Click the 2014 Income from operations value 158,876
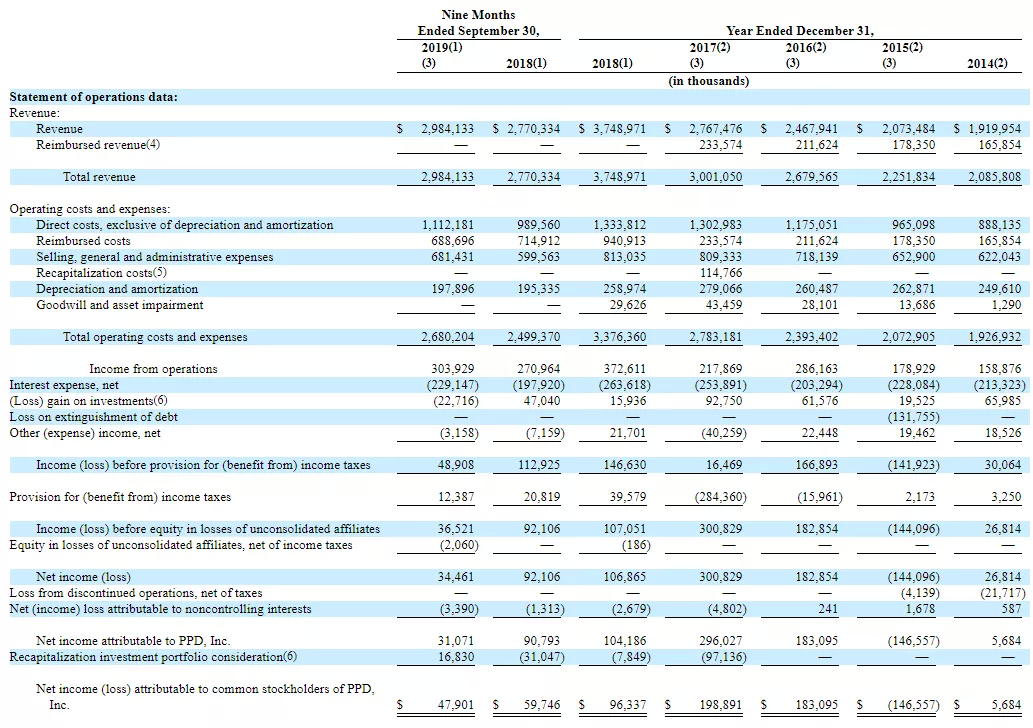Screen dimensions: 1033x728 click(999, 369)
